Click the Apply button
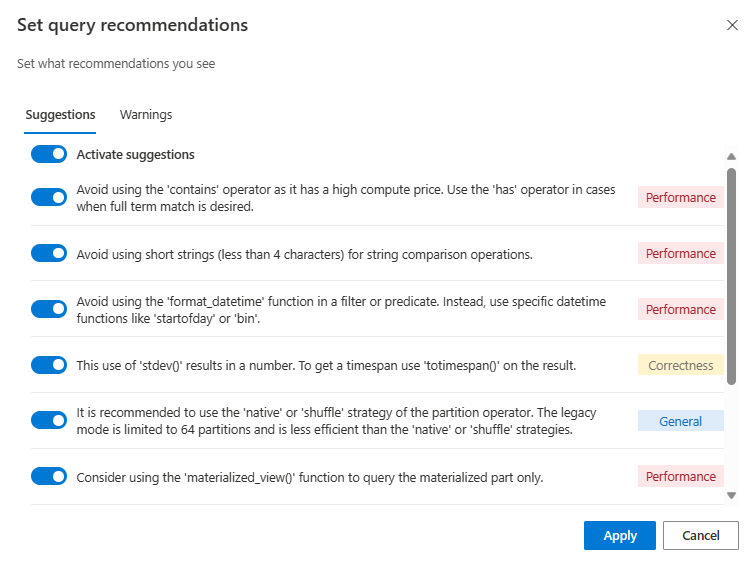This screenshot has width=756, height=566. tap(619, 536)
